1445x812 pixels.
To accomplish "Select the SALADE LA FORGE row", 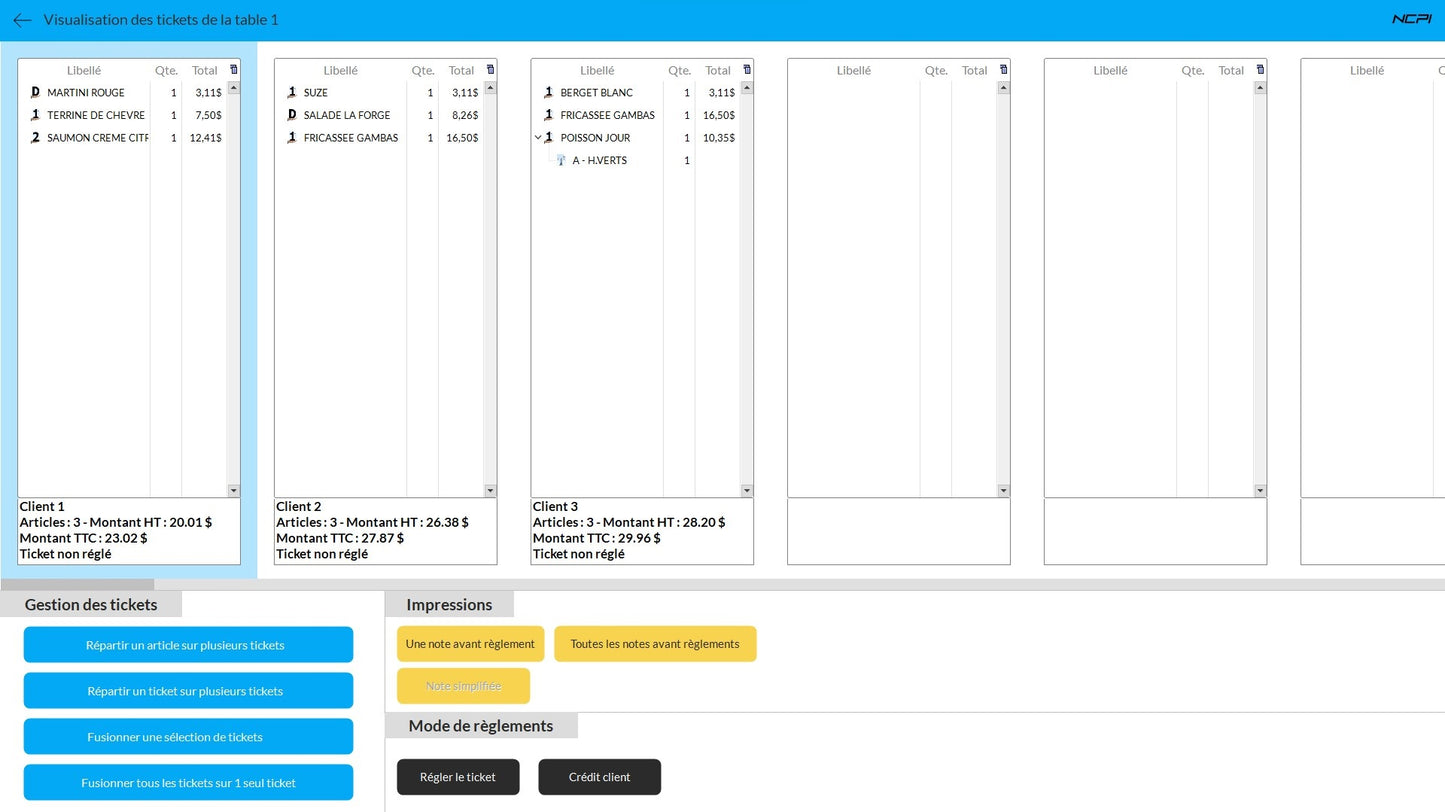I will 380,115.
